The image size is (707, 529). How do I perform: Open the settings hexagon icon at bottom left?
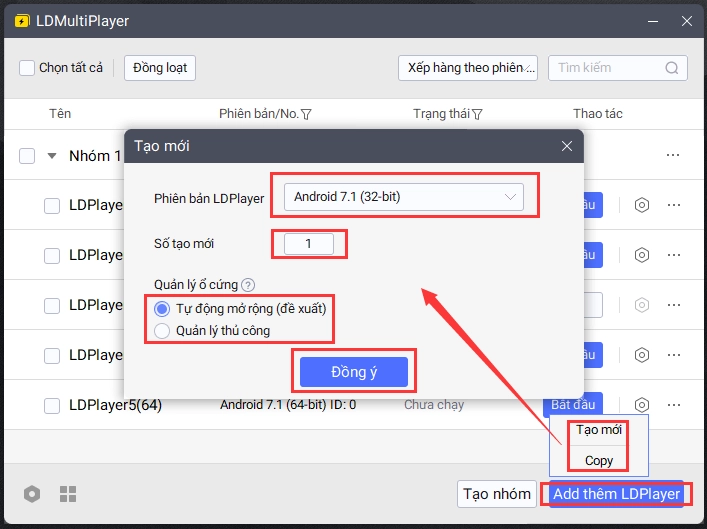(x=32, y=494)
